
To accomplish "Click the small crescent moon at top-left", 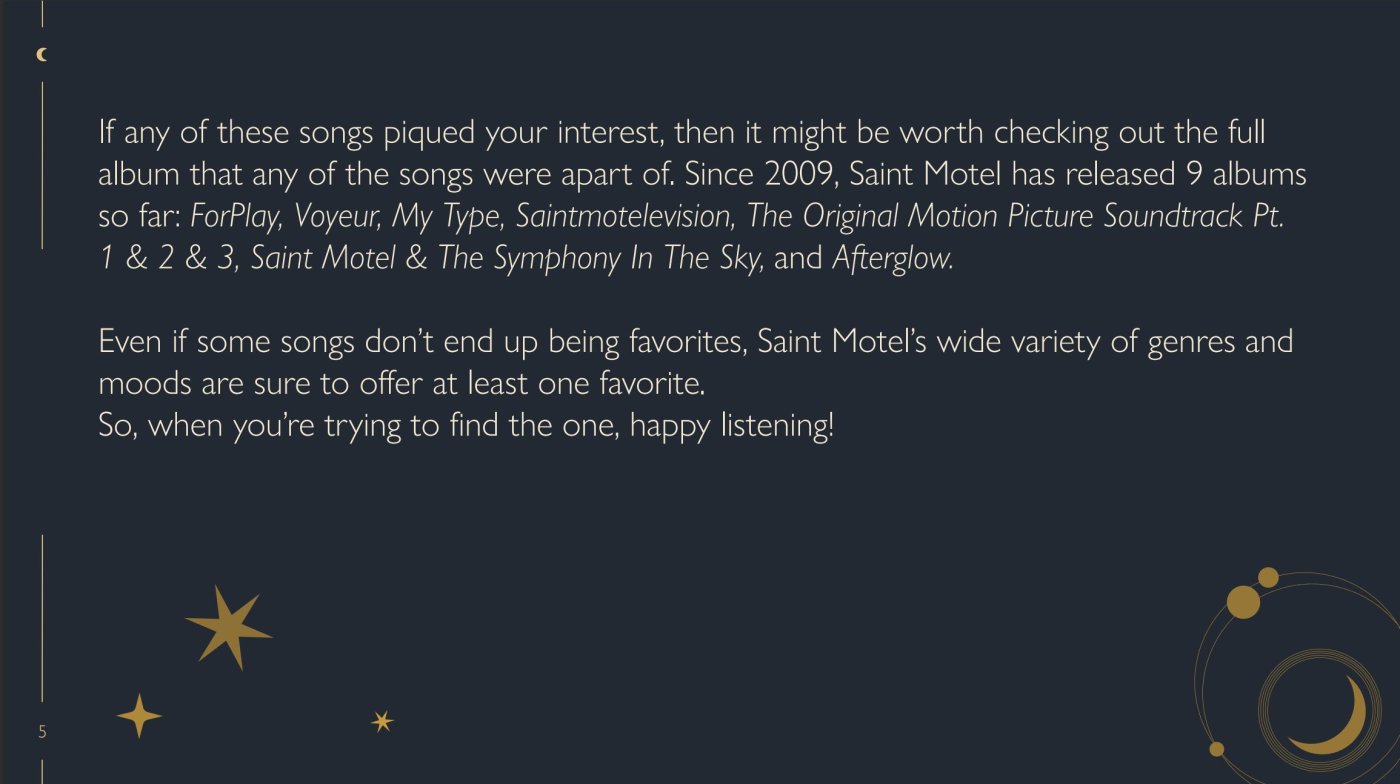I will click(x=41, y=55).
